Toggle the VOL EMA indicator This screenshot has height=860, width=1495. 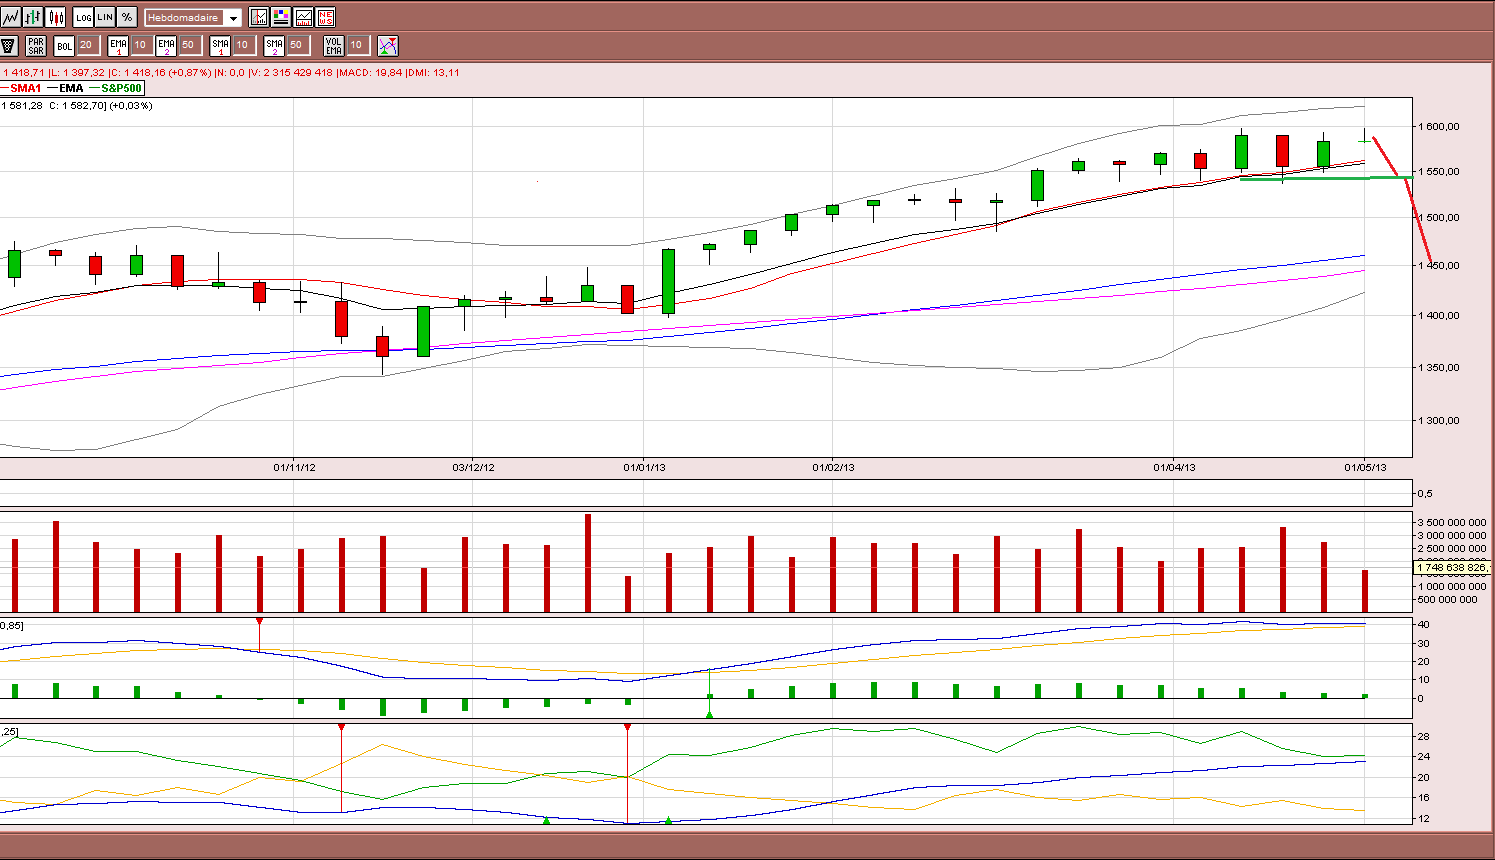pyautogui.click(x=334, y=45)
